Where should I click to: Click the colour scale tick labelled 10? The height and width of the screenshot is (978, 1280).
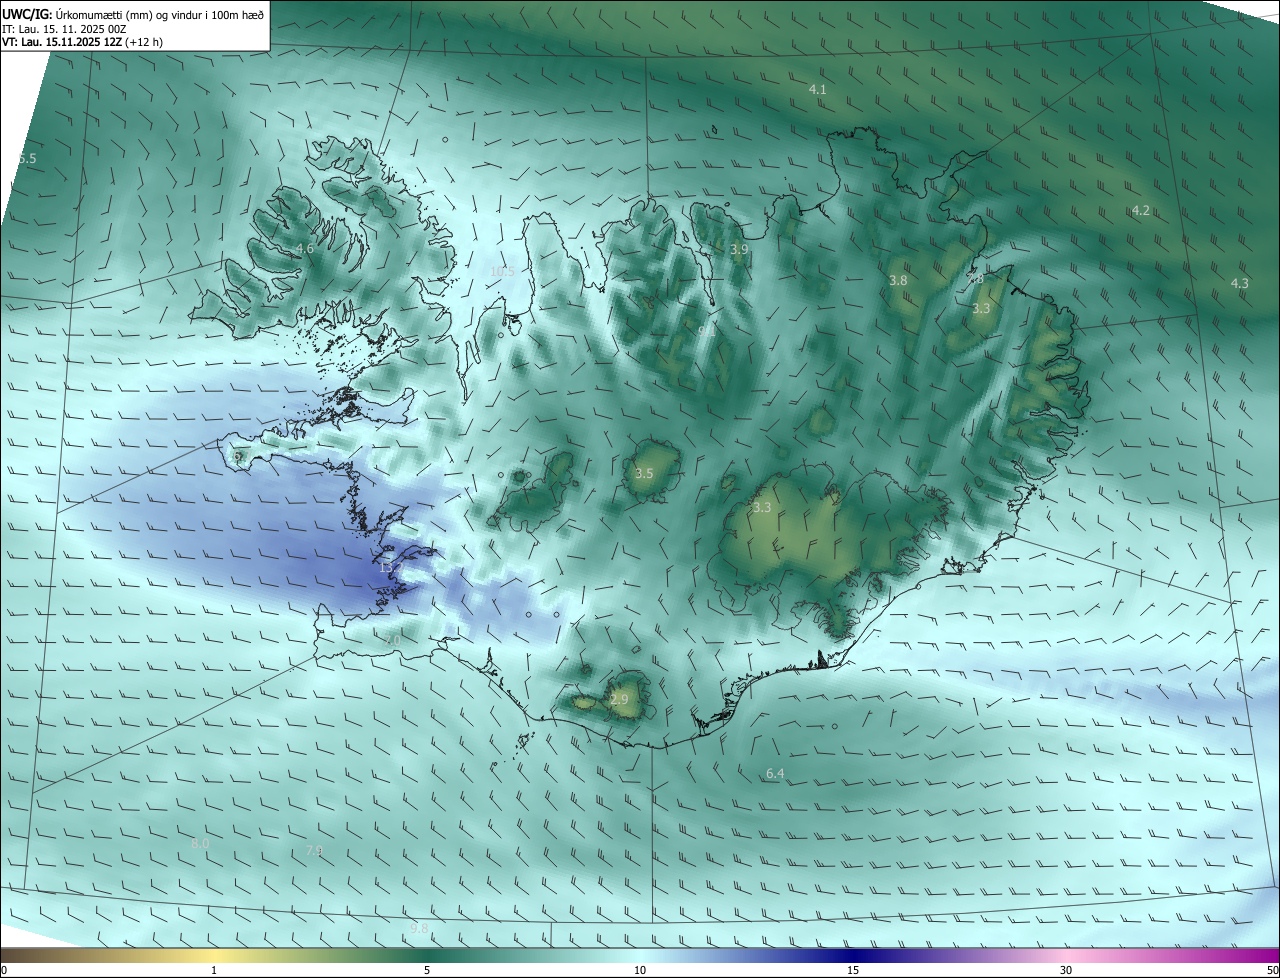[x=640, y=970]
